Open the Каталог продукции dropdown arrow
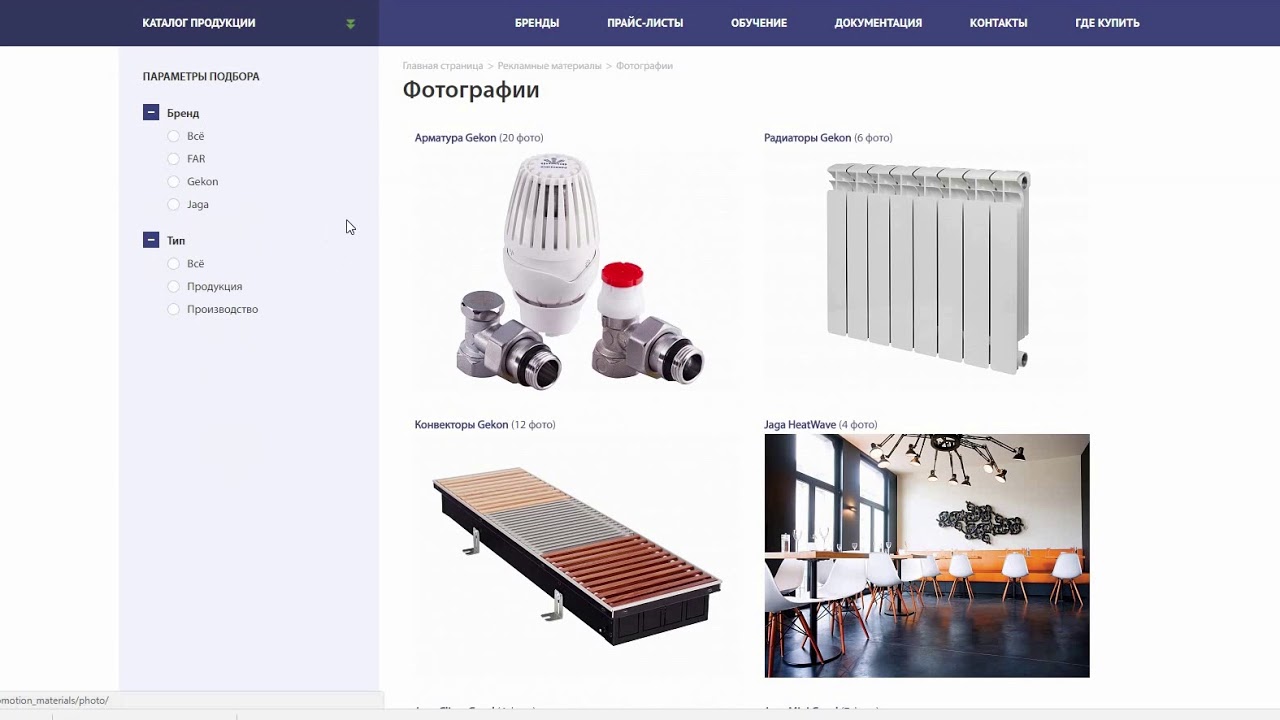The height and width of the screenshot is (720, 1280). (350, 23)
